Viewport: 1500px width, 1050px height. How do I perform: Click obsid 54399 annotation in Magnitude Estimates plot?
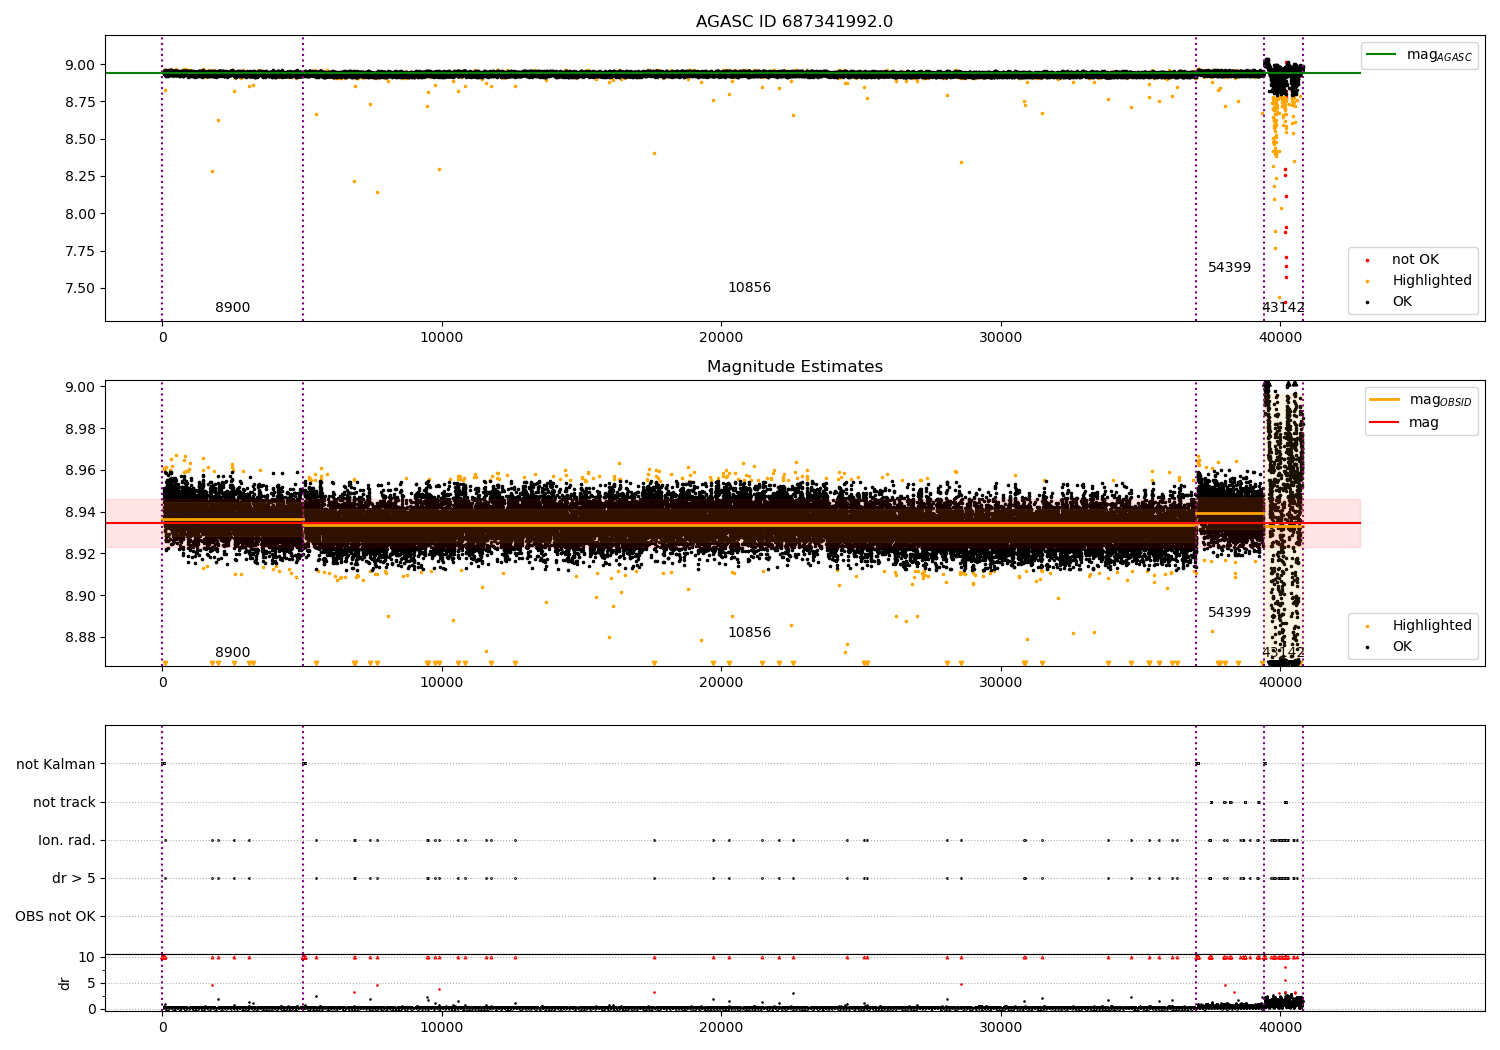point(1229,613)
